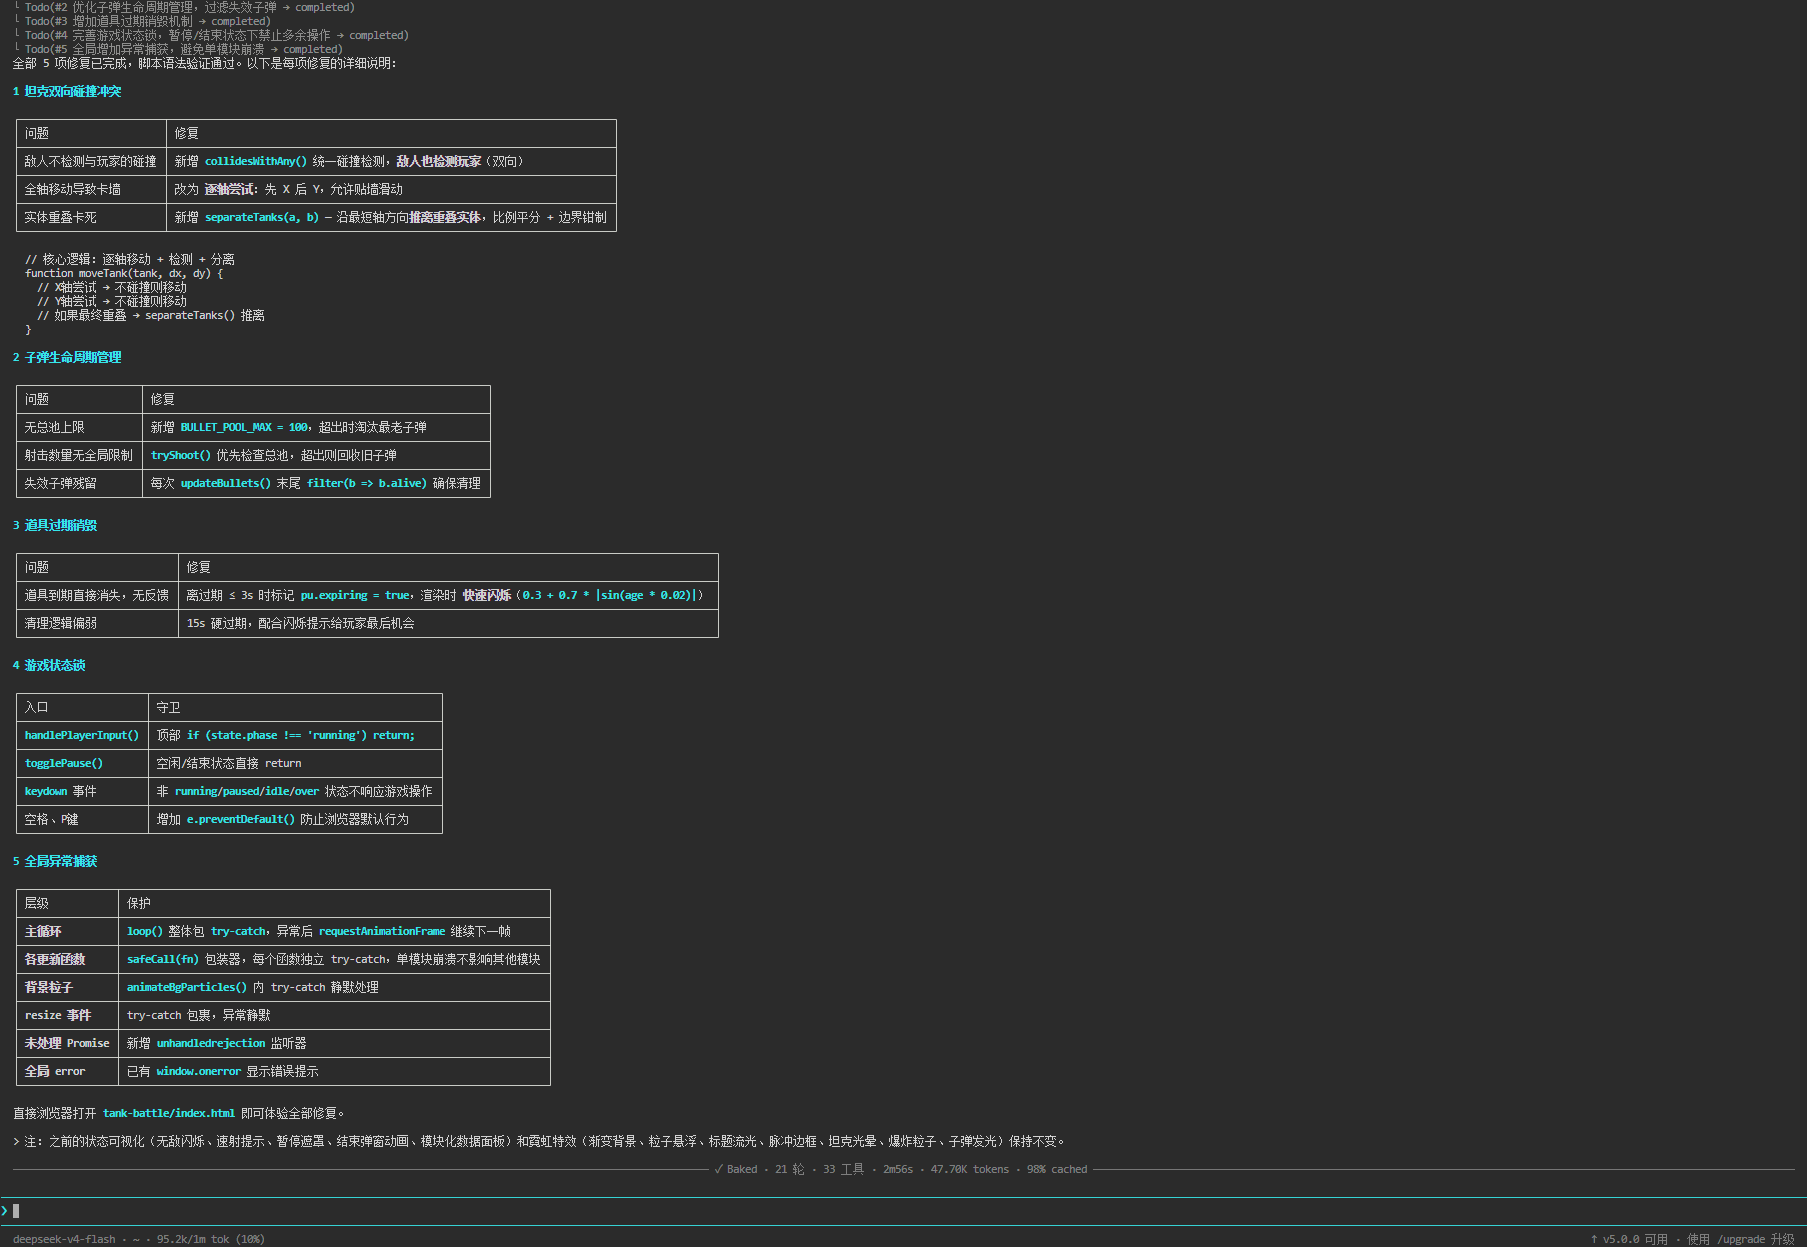Click '21 轮' count in summary line

tap(790, 1169)
